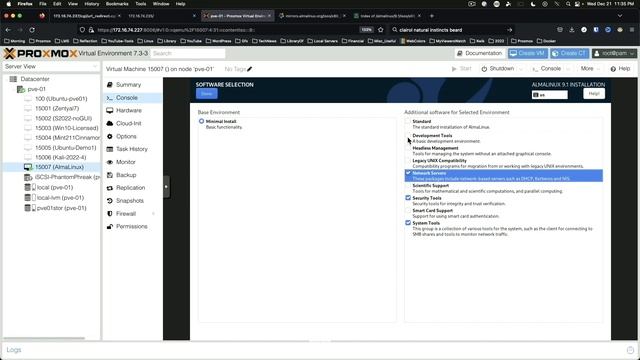This screenshot has height=360, width=640.
Task: Click the Shutdown button
Action: coord(498,69)
